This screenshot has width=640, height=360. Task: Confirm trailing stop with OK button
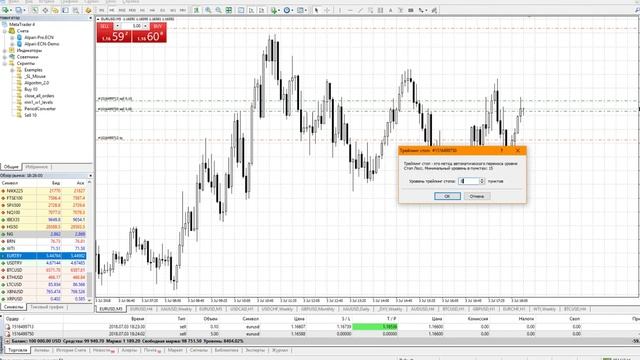point(447,196)
